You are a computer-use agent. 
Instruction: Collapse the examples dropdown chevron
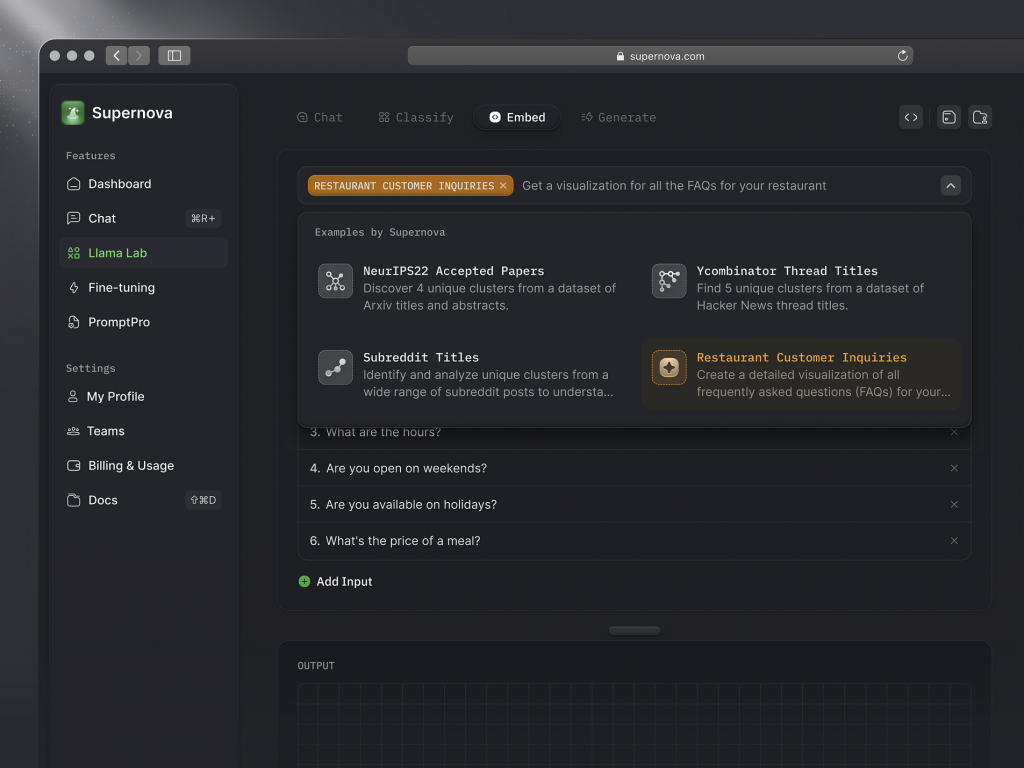point(951,186)
